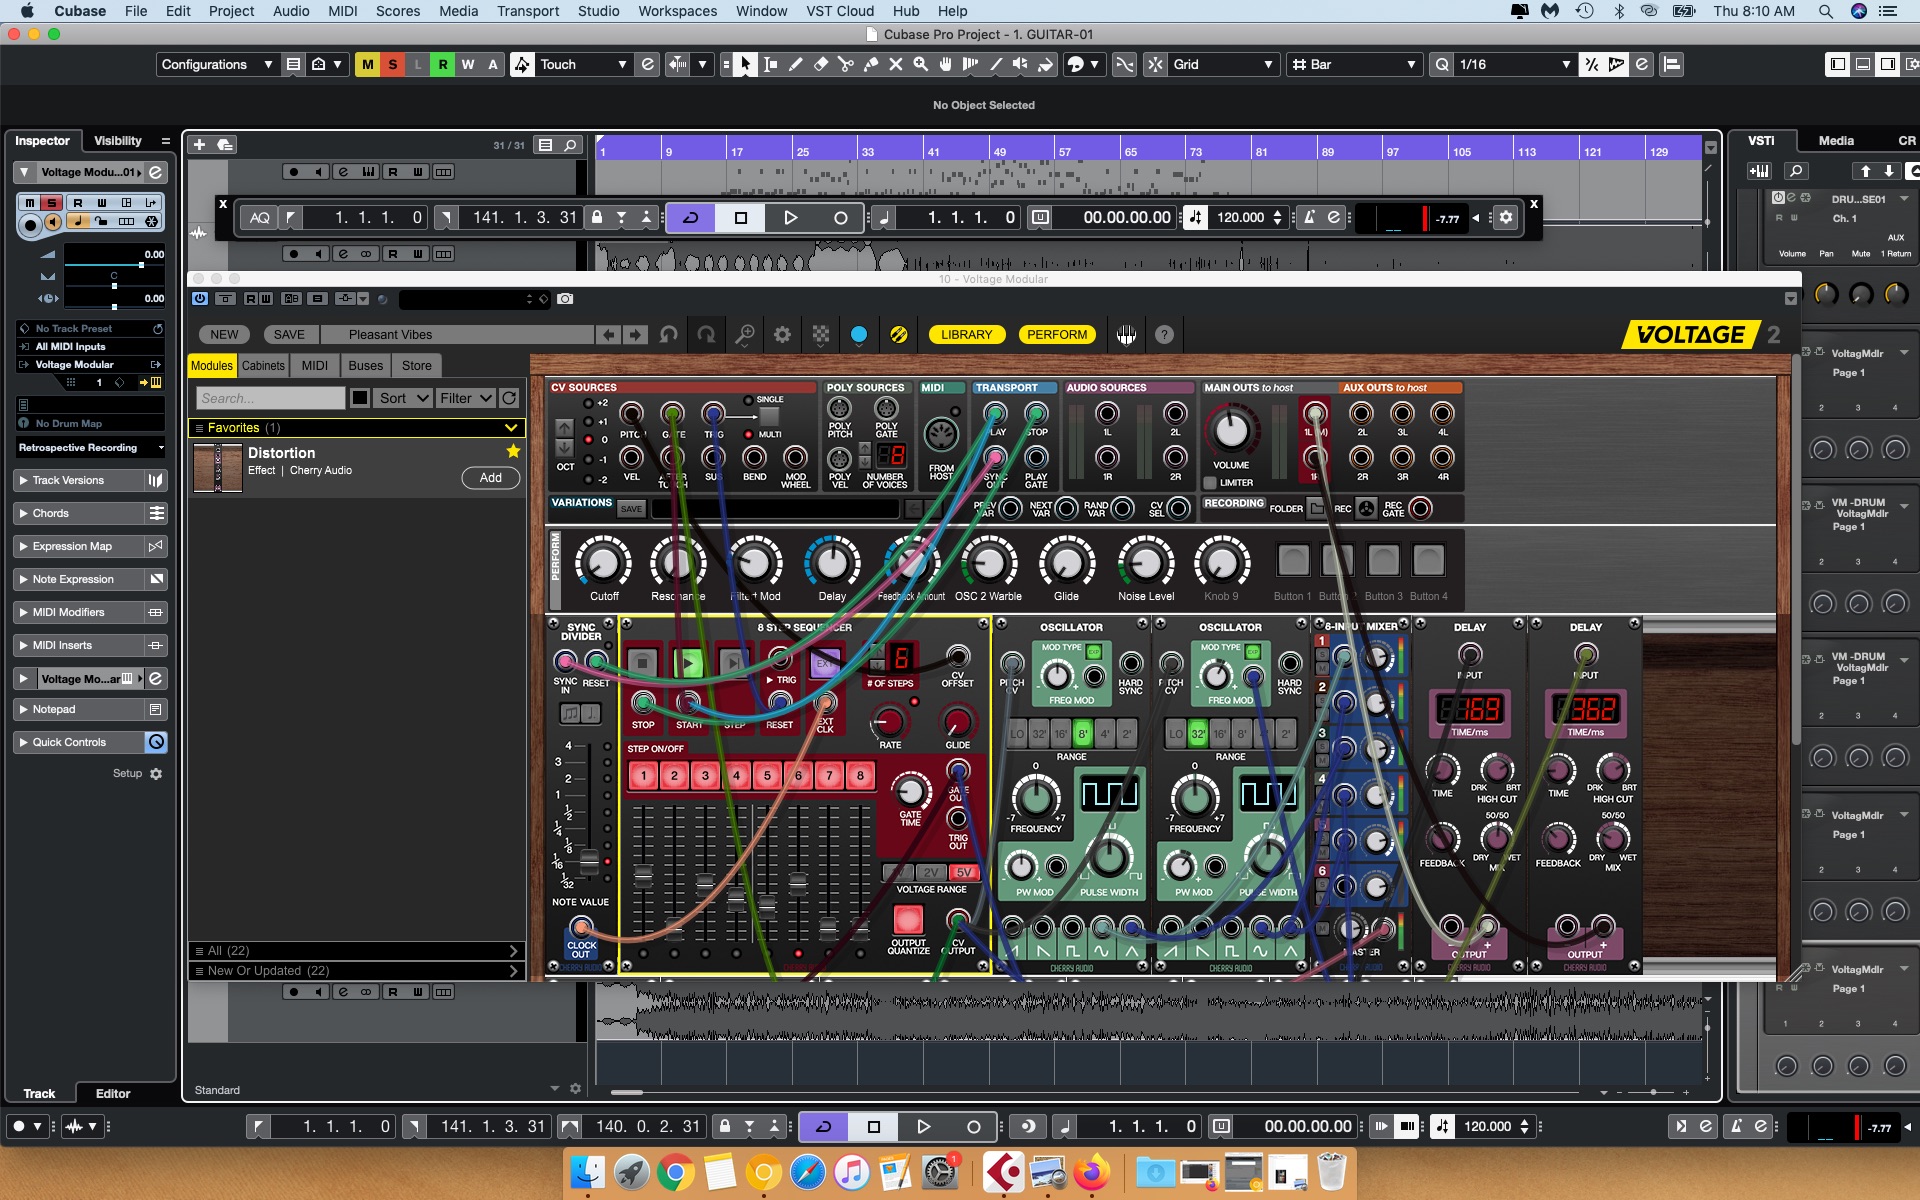This screenshot has width=1920, height=1200.
Task: Toggle the green Read automation R button
Action: point(442,64)
